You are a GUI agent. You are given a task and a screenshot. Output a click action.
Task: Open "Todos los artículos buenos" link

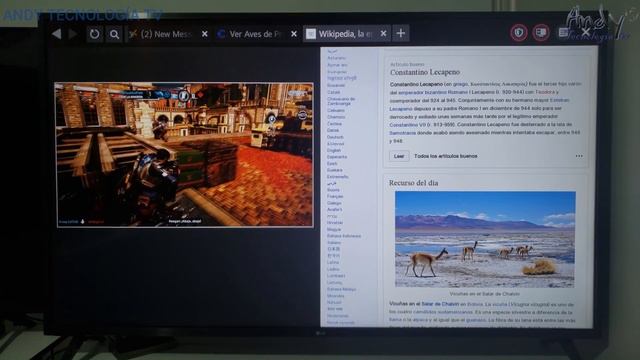445,156
